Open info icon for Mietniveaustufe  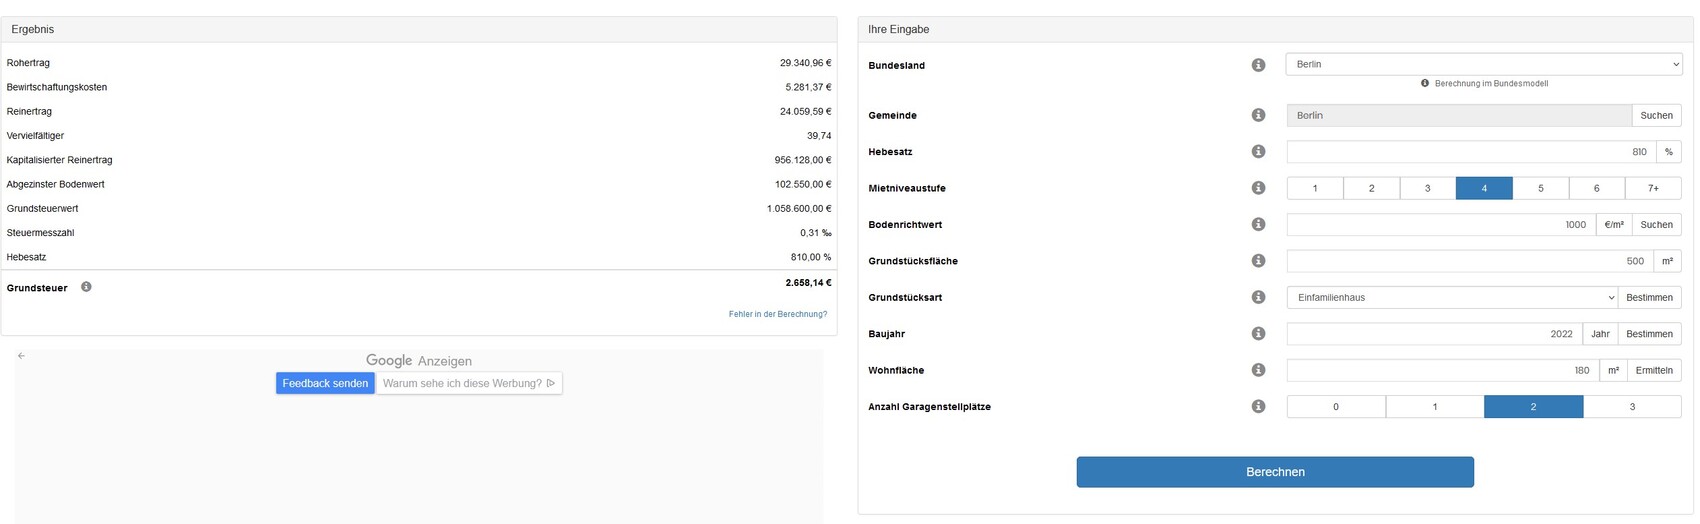(x=1258, y=188)
